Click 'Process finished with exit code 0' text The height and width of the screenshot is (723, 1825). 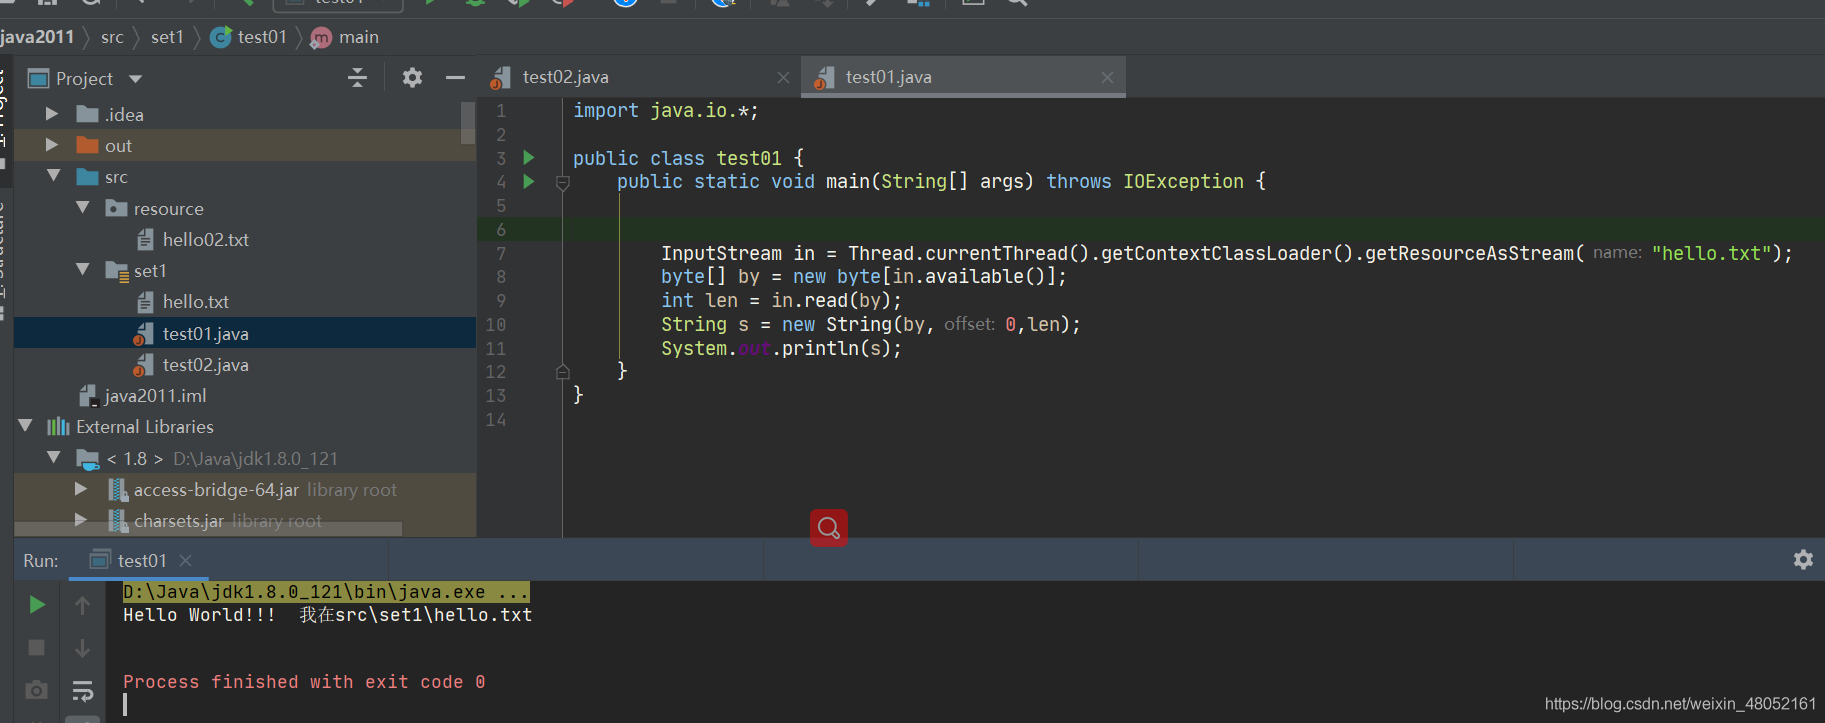304,682
